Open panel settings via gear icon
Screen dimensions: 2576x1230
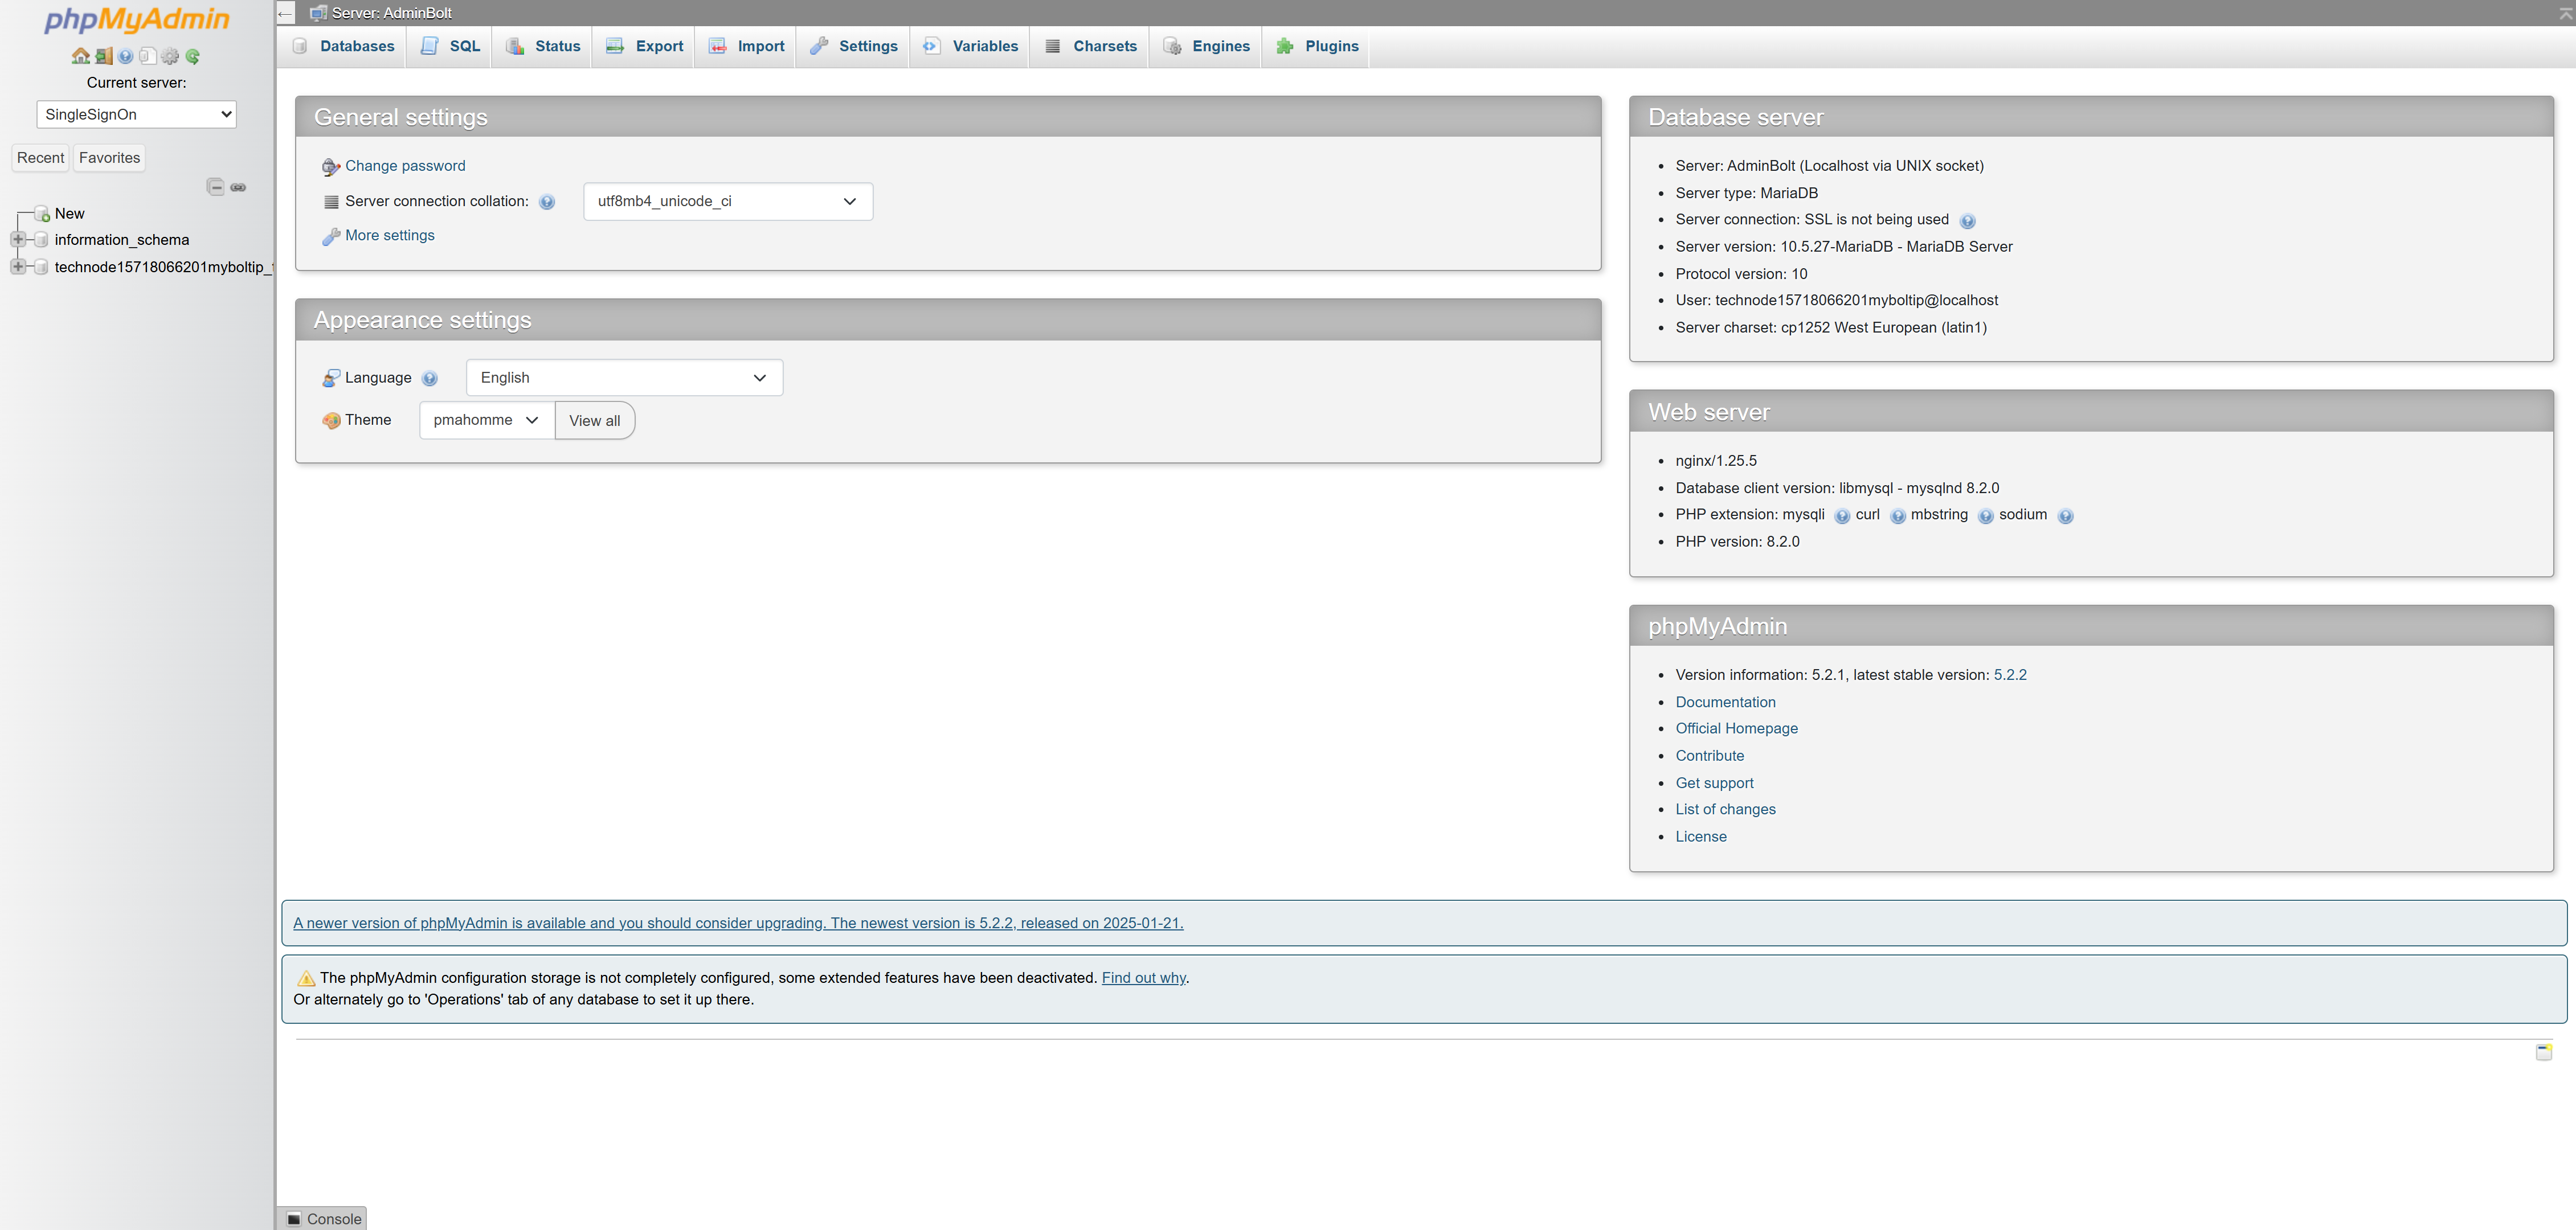(x=170, y=57)
